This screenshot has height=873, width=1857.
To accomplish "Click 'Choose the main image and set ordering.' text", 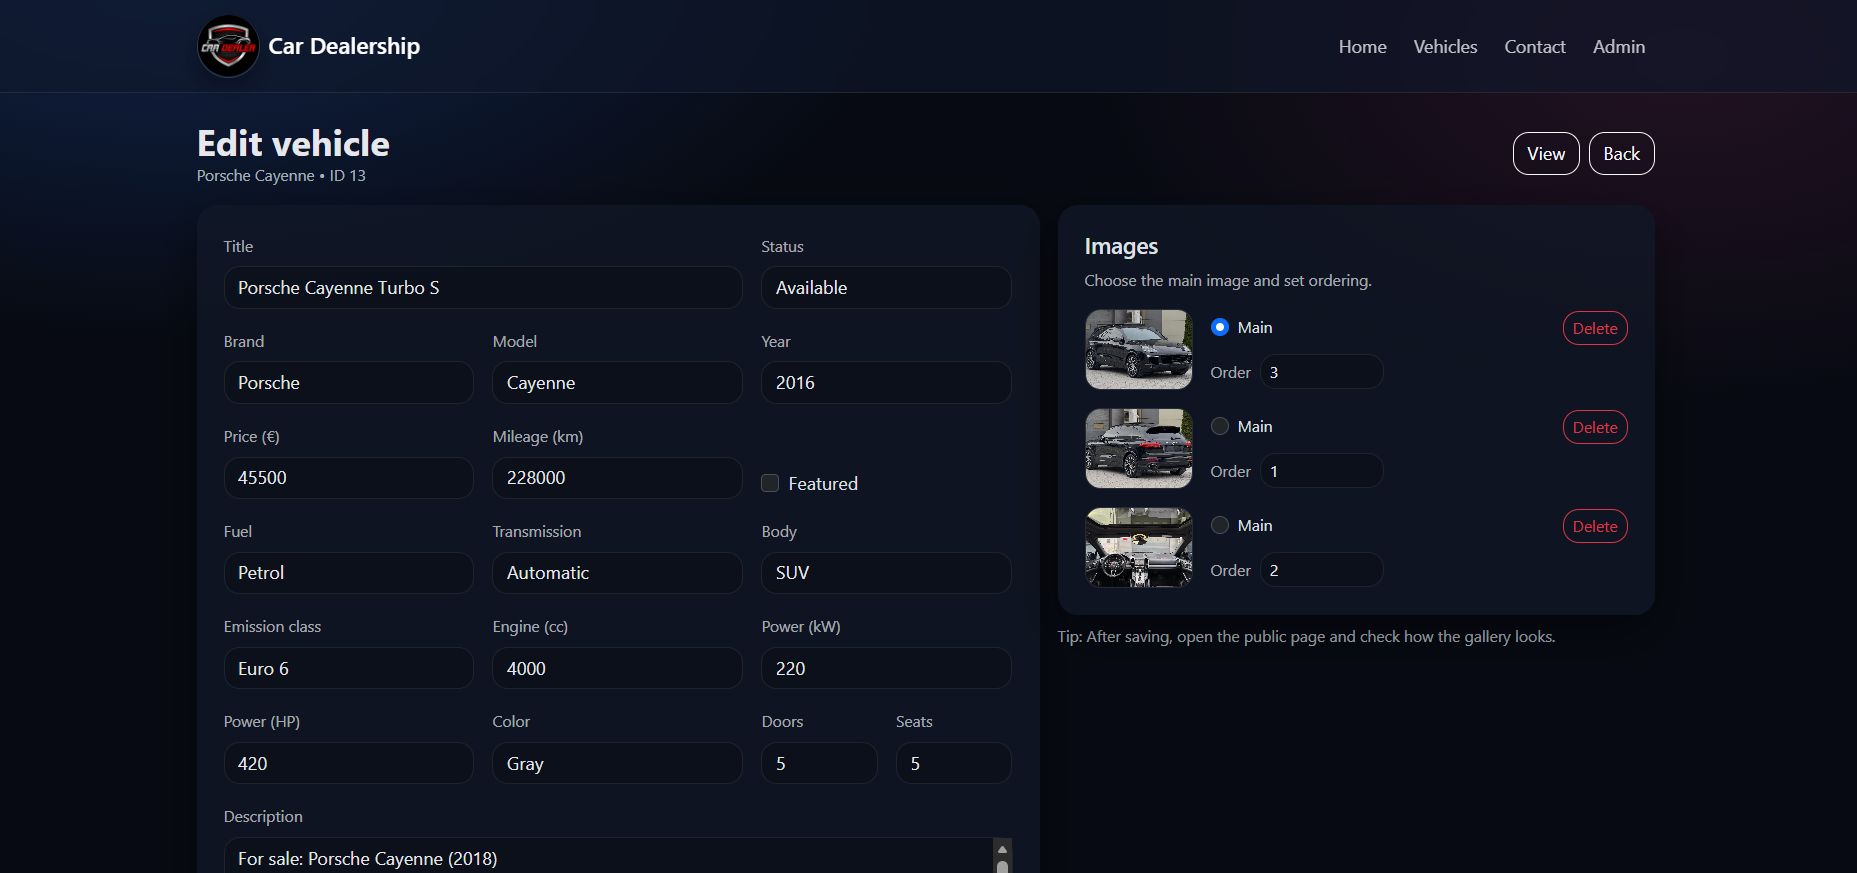I will click(x=1228, y=281).
